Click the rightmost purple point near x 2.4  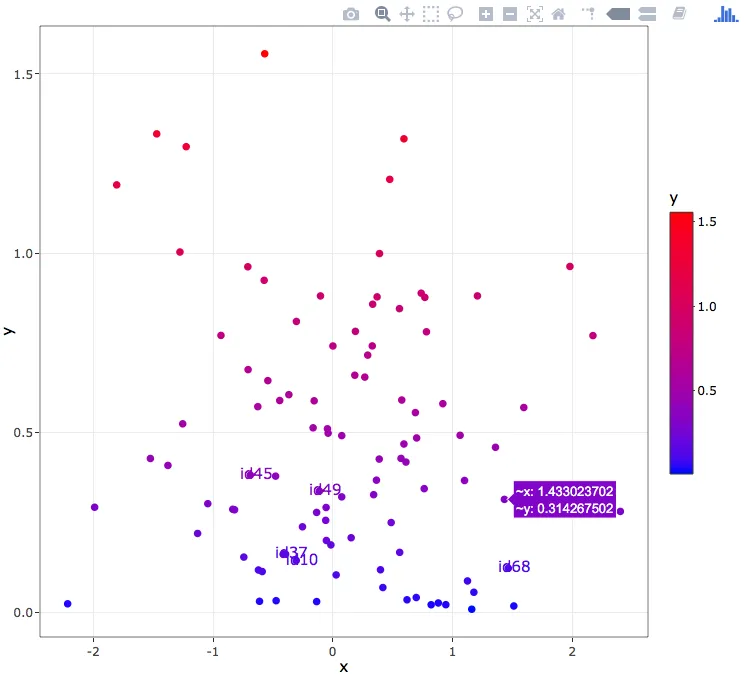[620, 511]
